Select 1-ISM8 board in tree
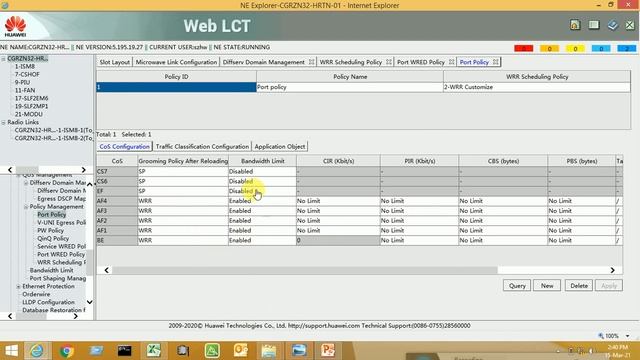The width and height of the screenshot is (640, 360). pyautogui.click(x=25, y=67)
